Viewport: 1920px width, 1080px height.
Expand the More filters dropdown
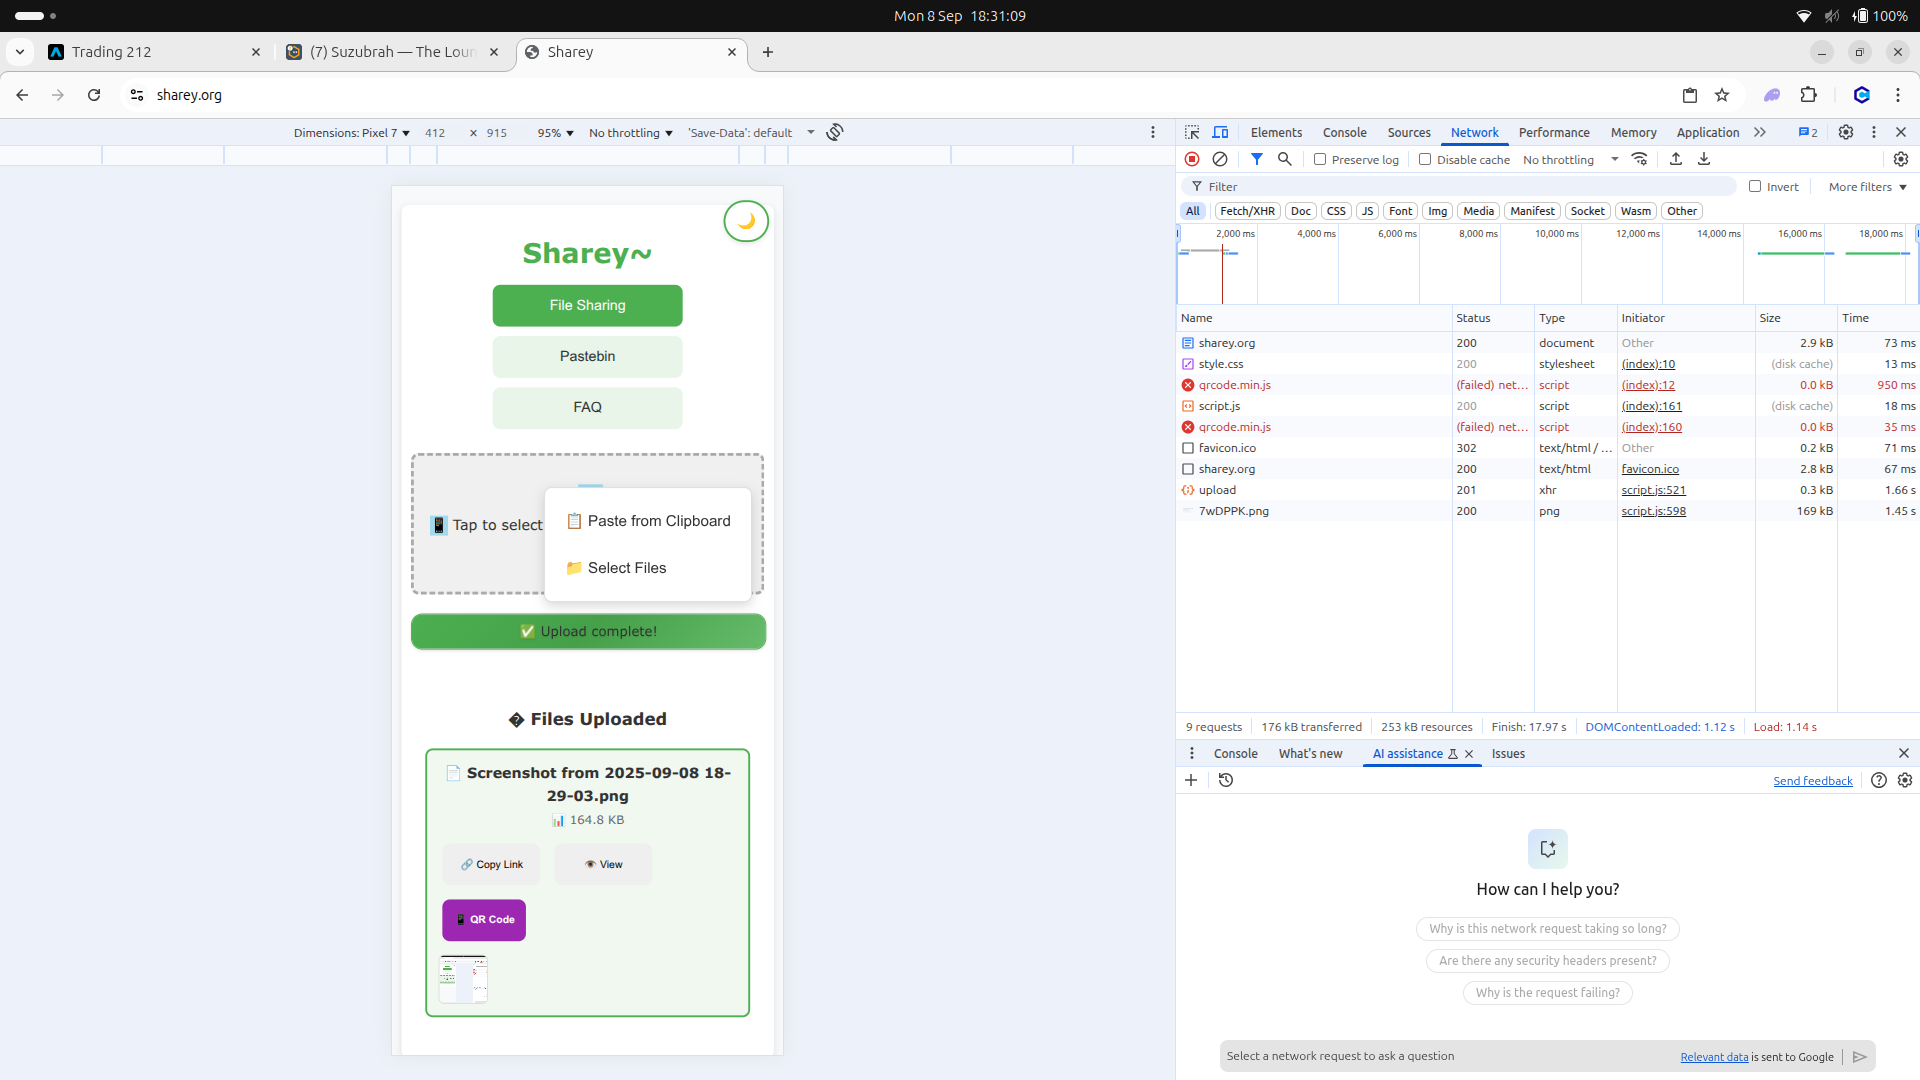pyautogui.click(x=1867, y=187)
